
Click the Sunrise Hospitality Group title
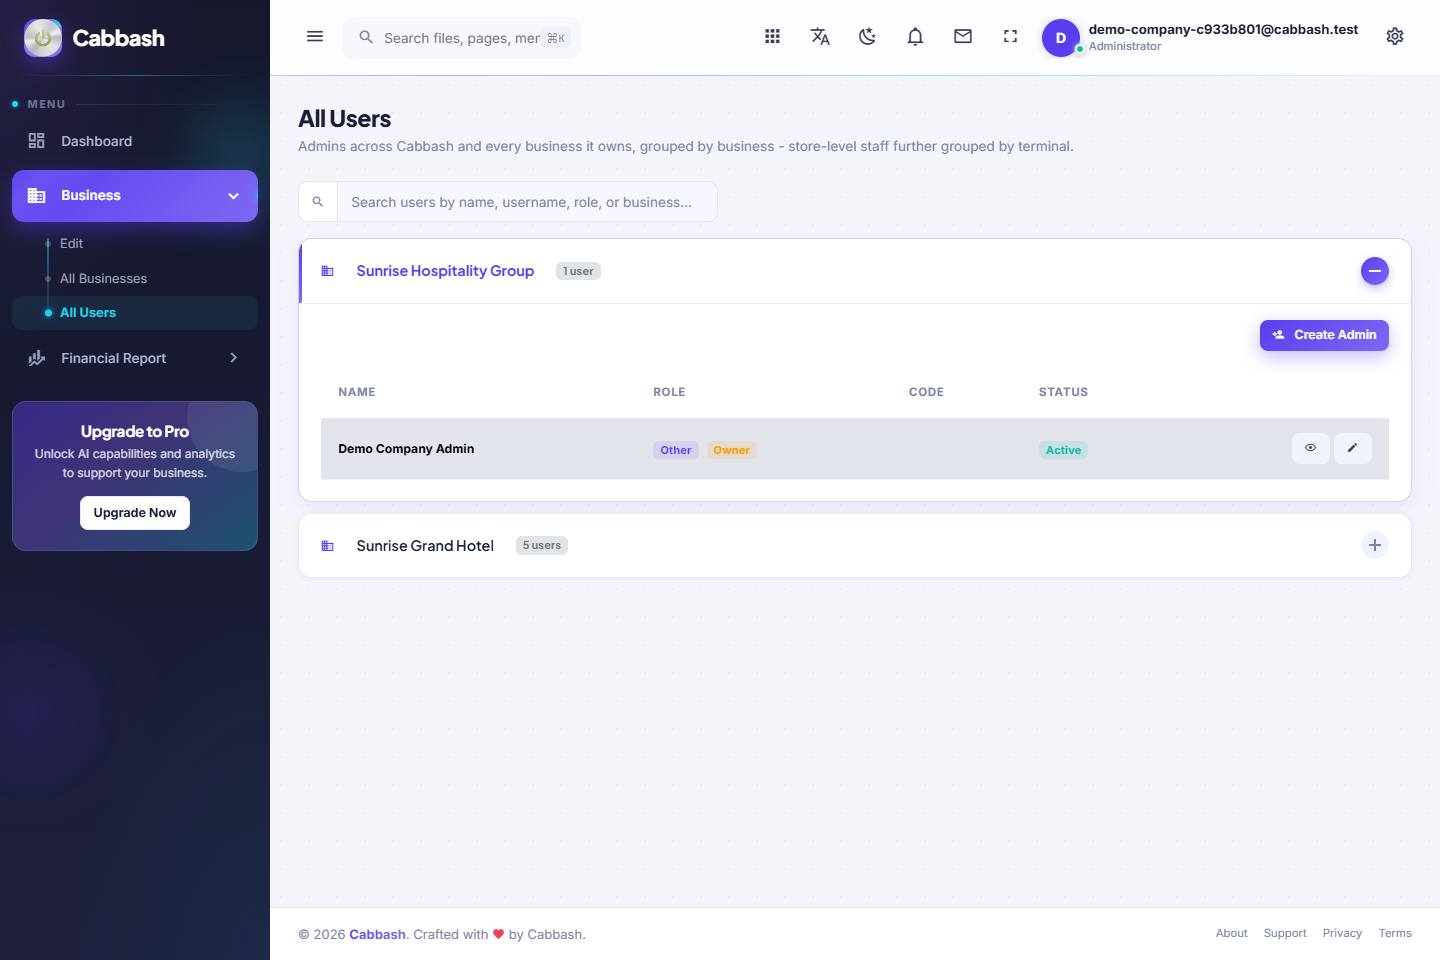[x=445, y=271]
